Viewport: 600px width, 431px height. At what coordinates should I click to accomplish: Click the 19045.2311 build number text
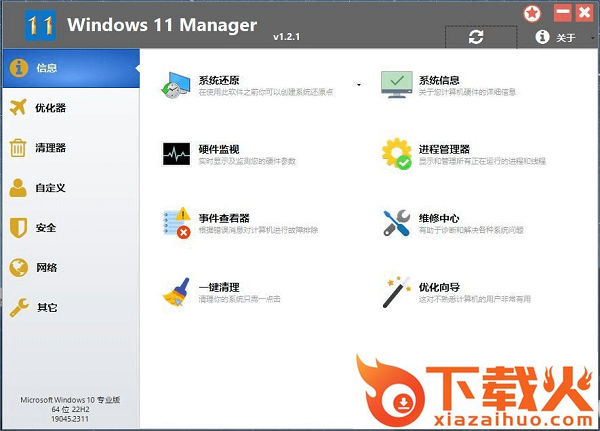(x=70, y=419)
